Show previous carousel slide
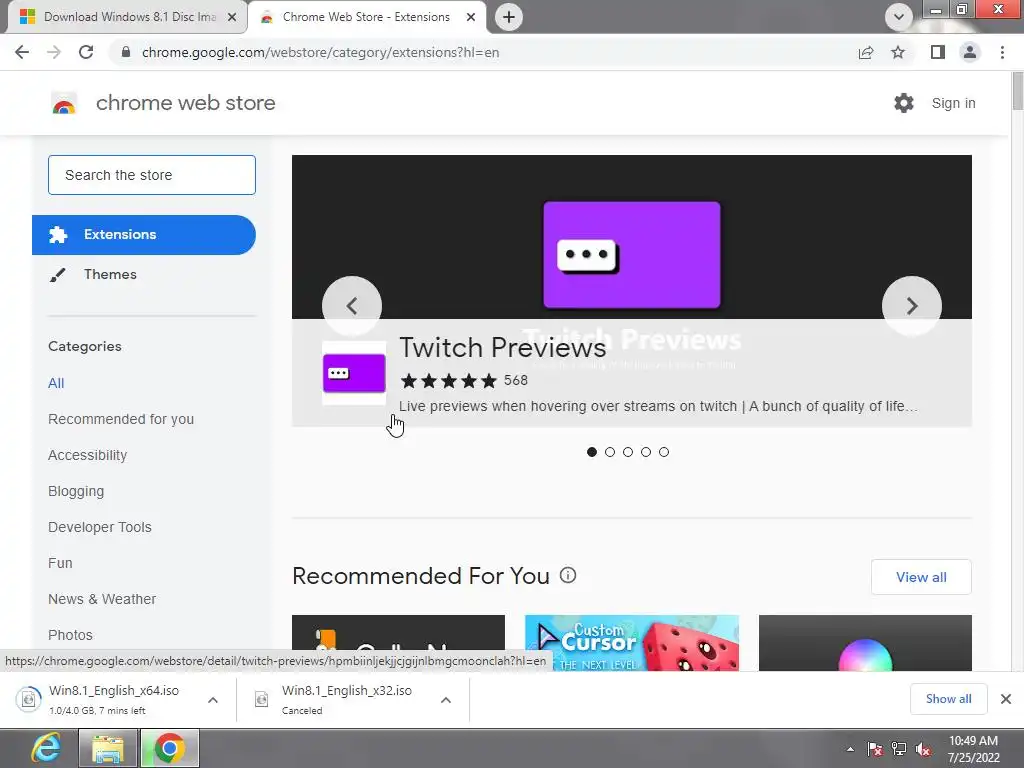1024x768 pixels. coord(352,306)
